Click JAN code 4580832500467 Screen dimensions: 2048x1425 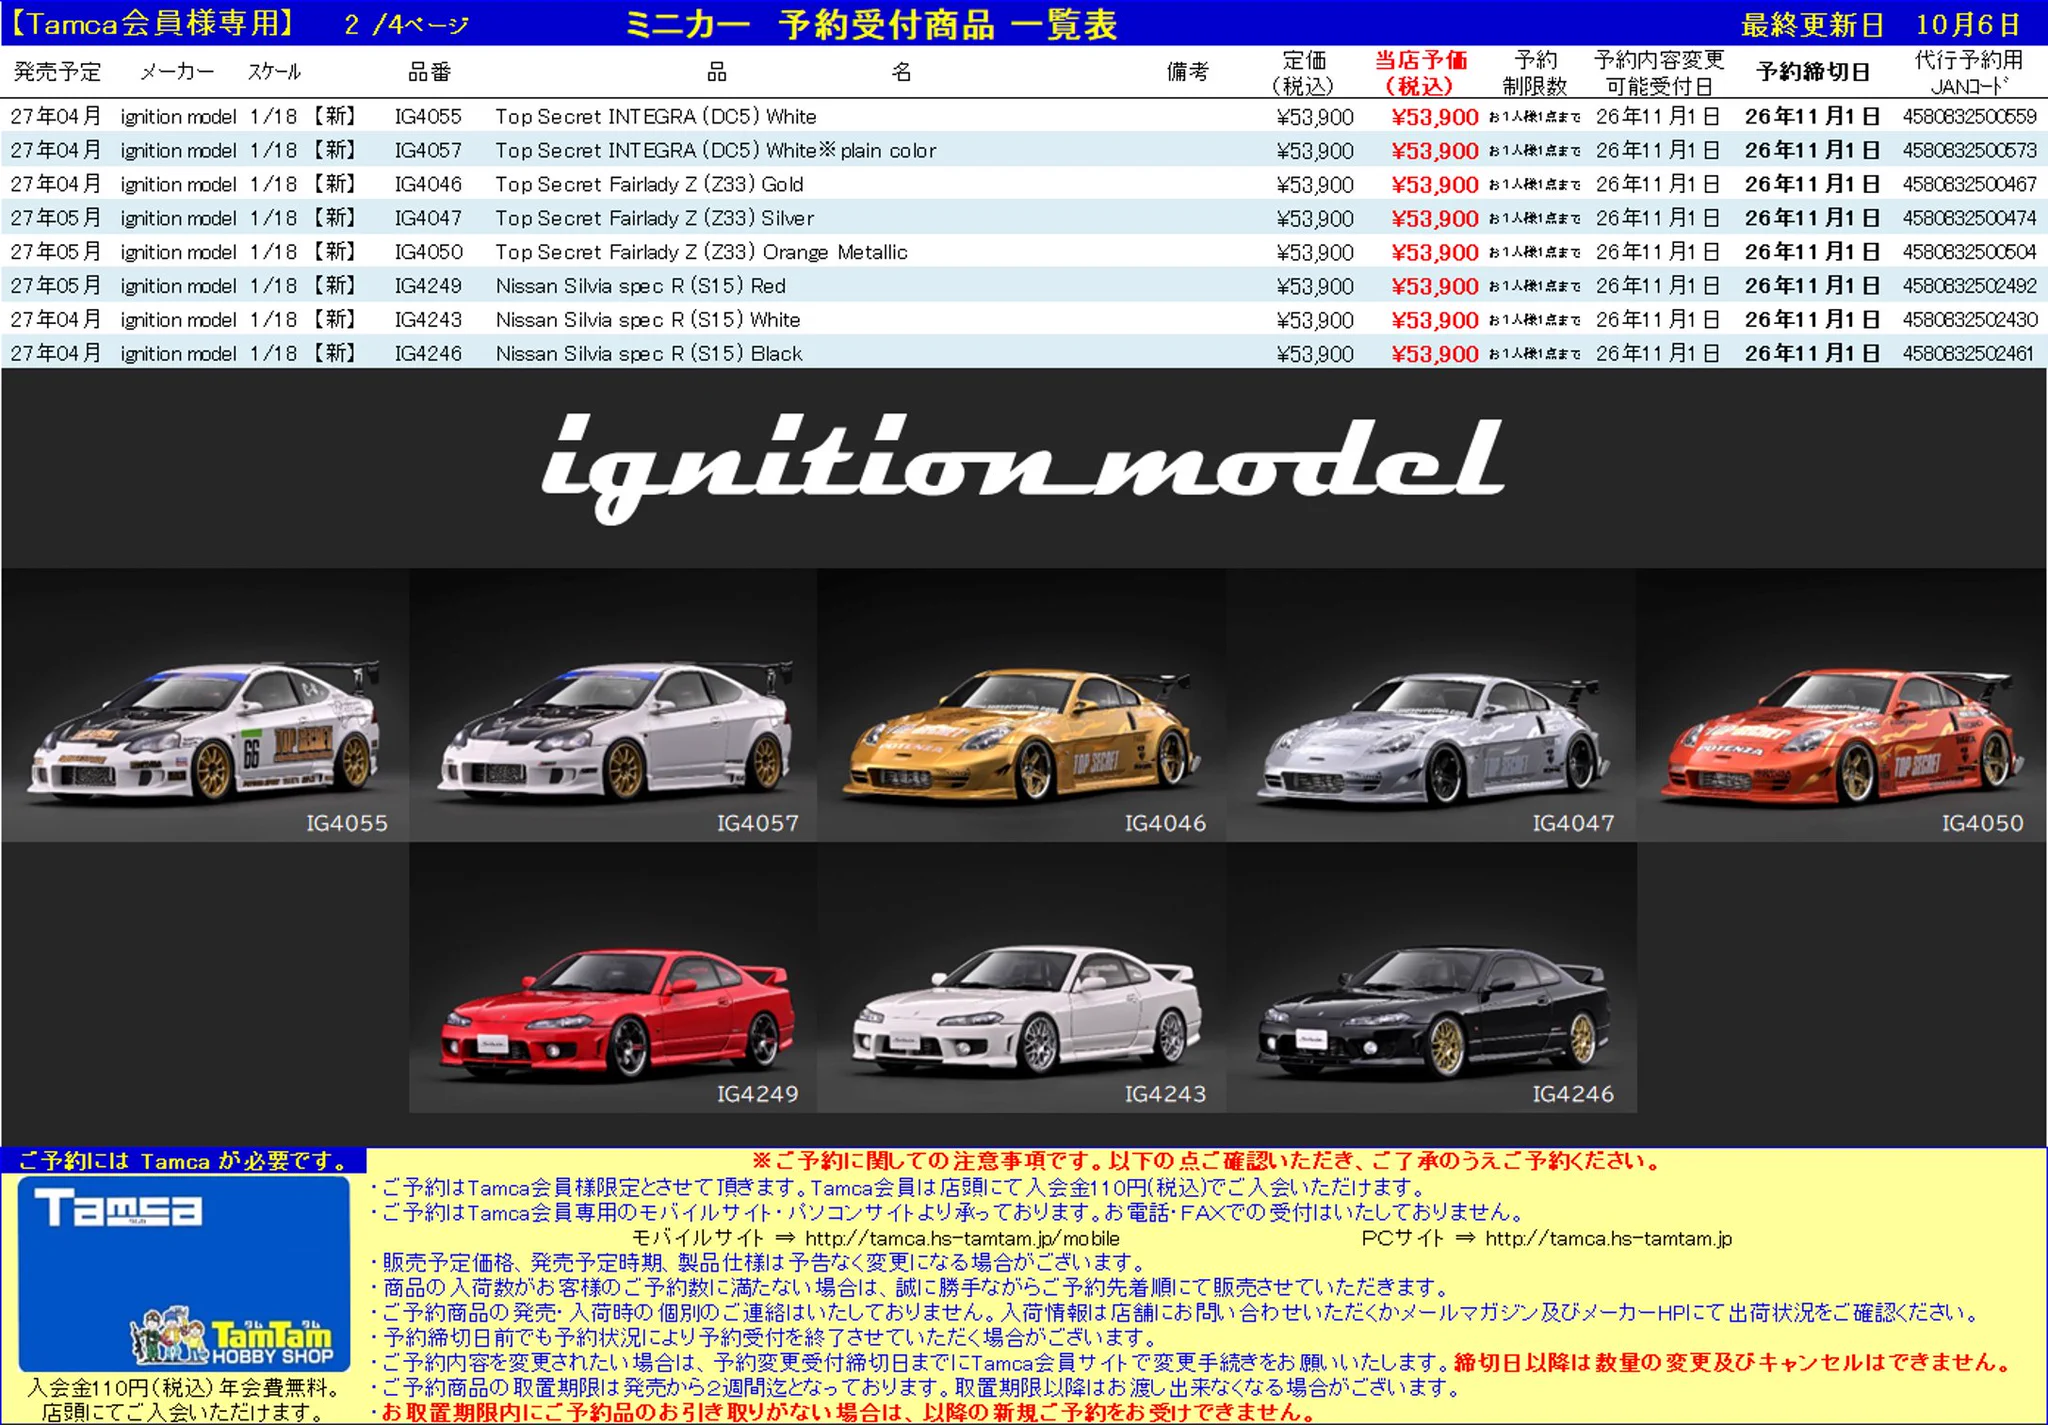[1969, 185]
